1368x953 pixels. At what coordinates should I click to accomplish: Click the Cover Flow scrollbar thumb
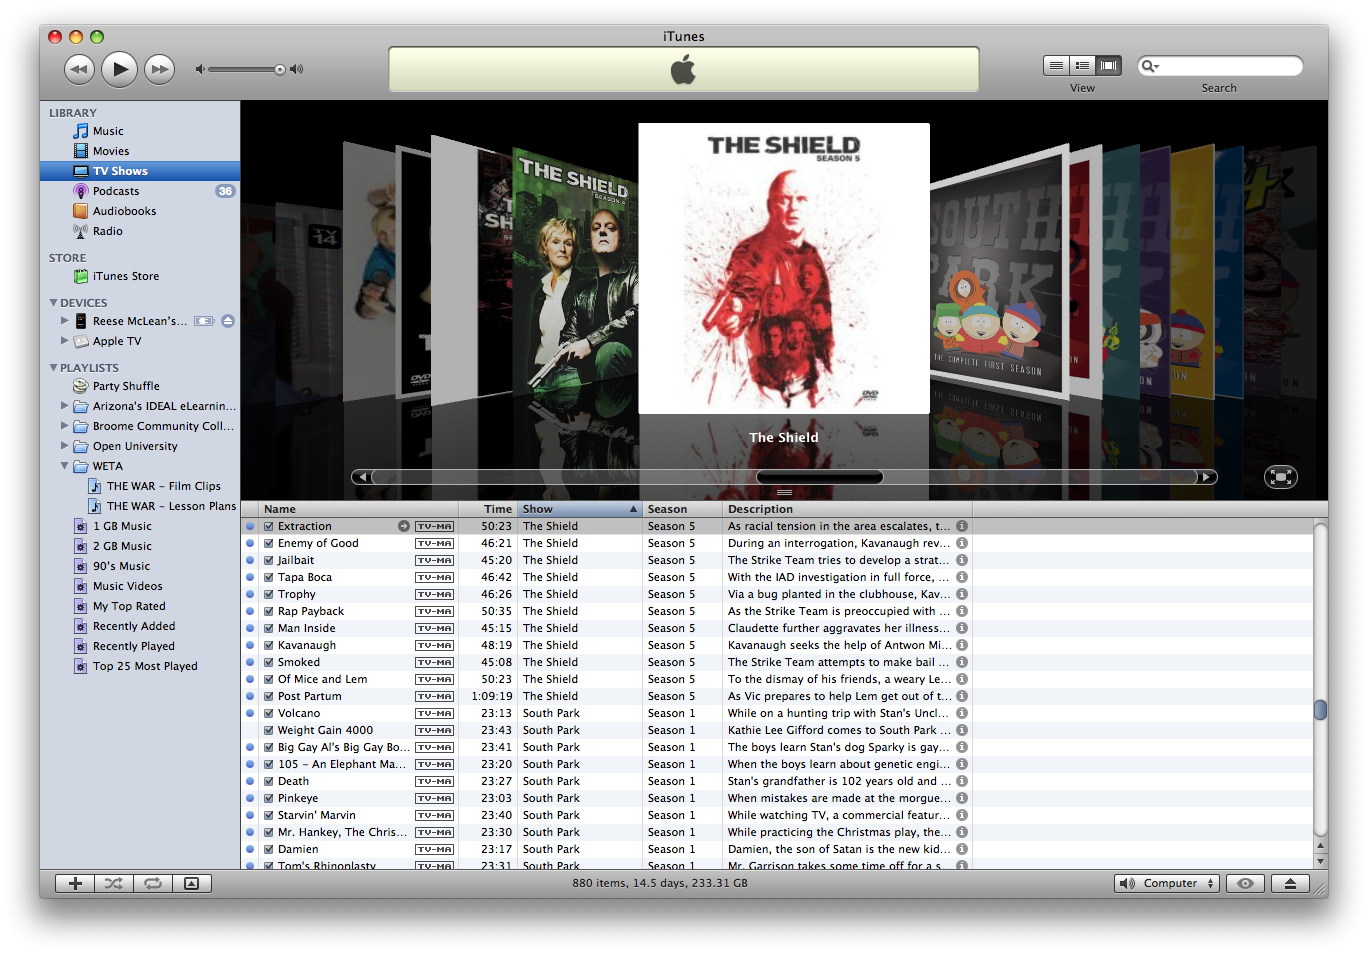pos(820,477)
